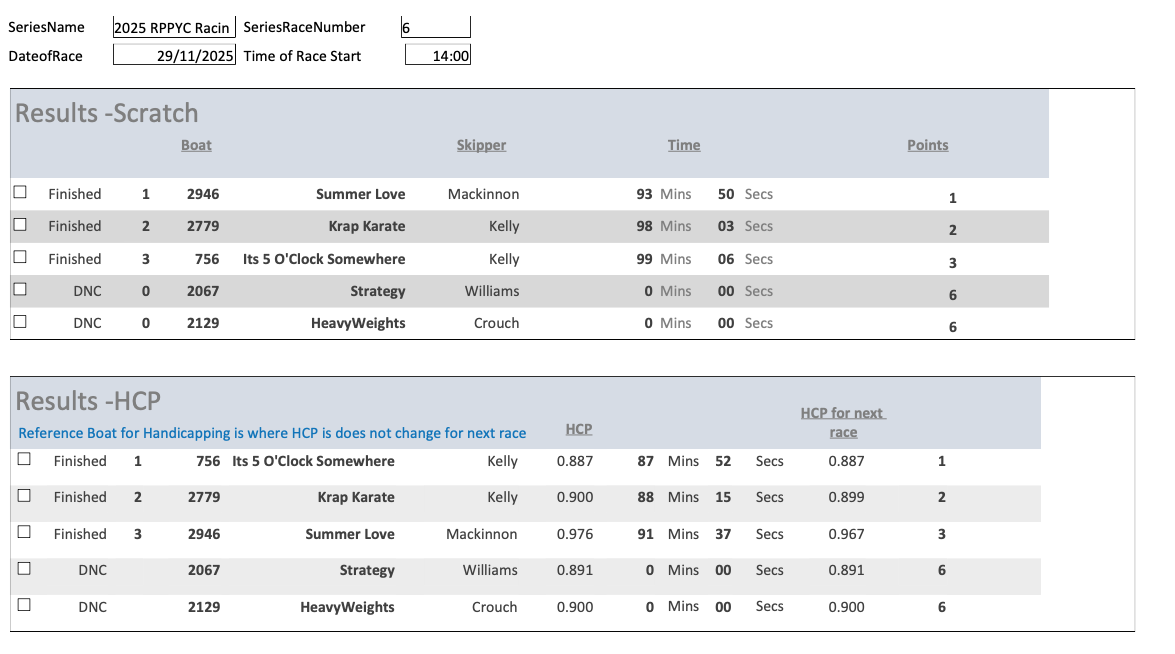
Task: Click the DateofRace field showing 29/11/2025
Action: 174,56
